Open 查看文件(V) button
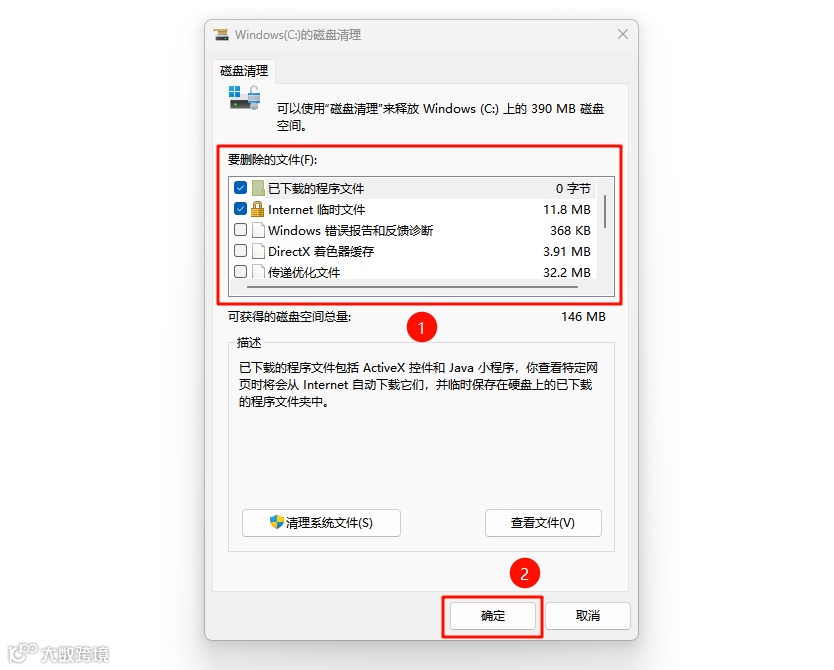This screenshot has width=834, height=670. (543, 523)
